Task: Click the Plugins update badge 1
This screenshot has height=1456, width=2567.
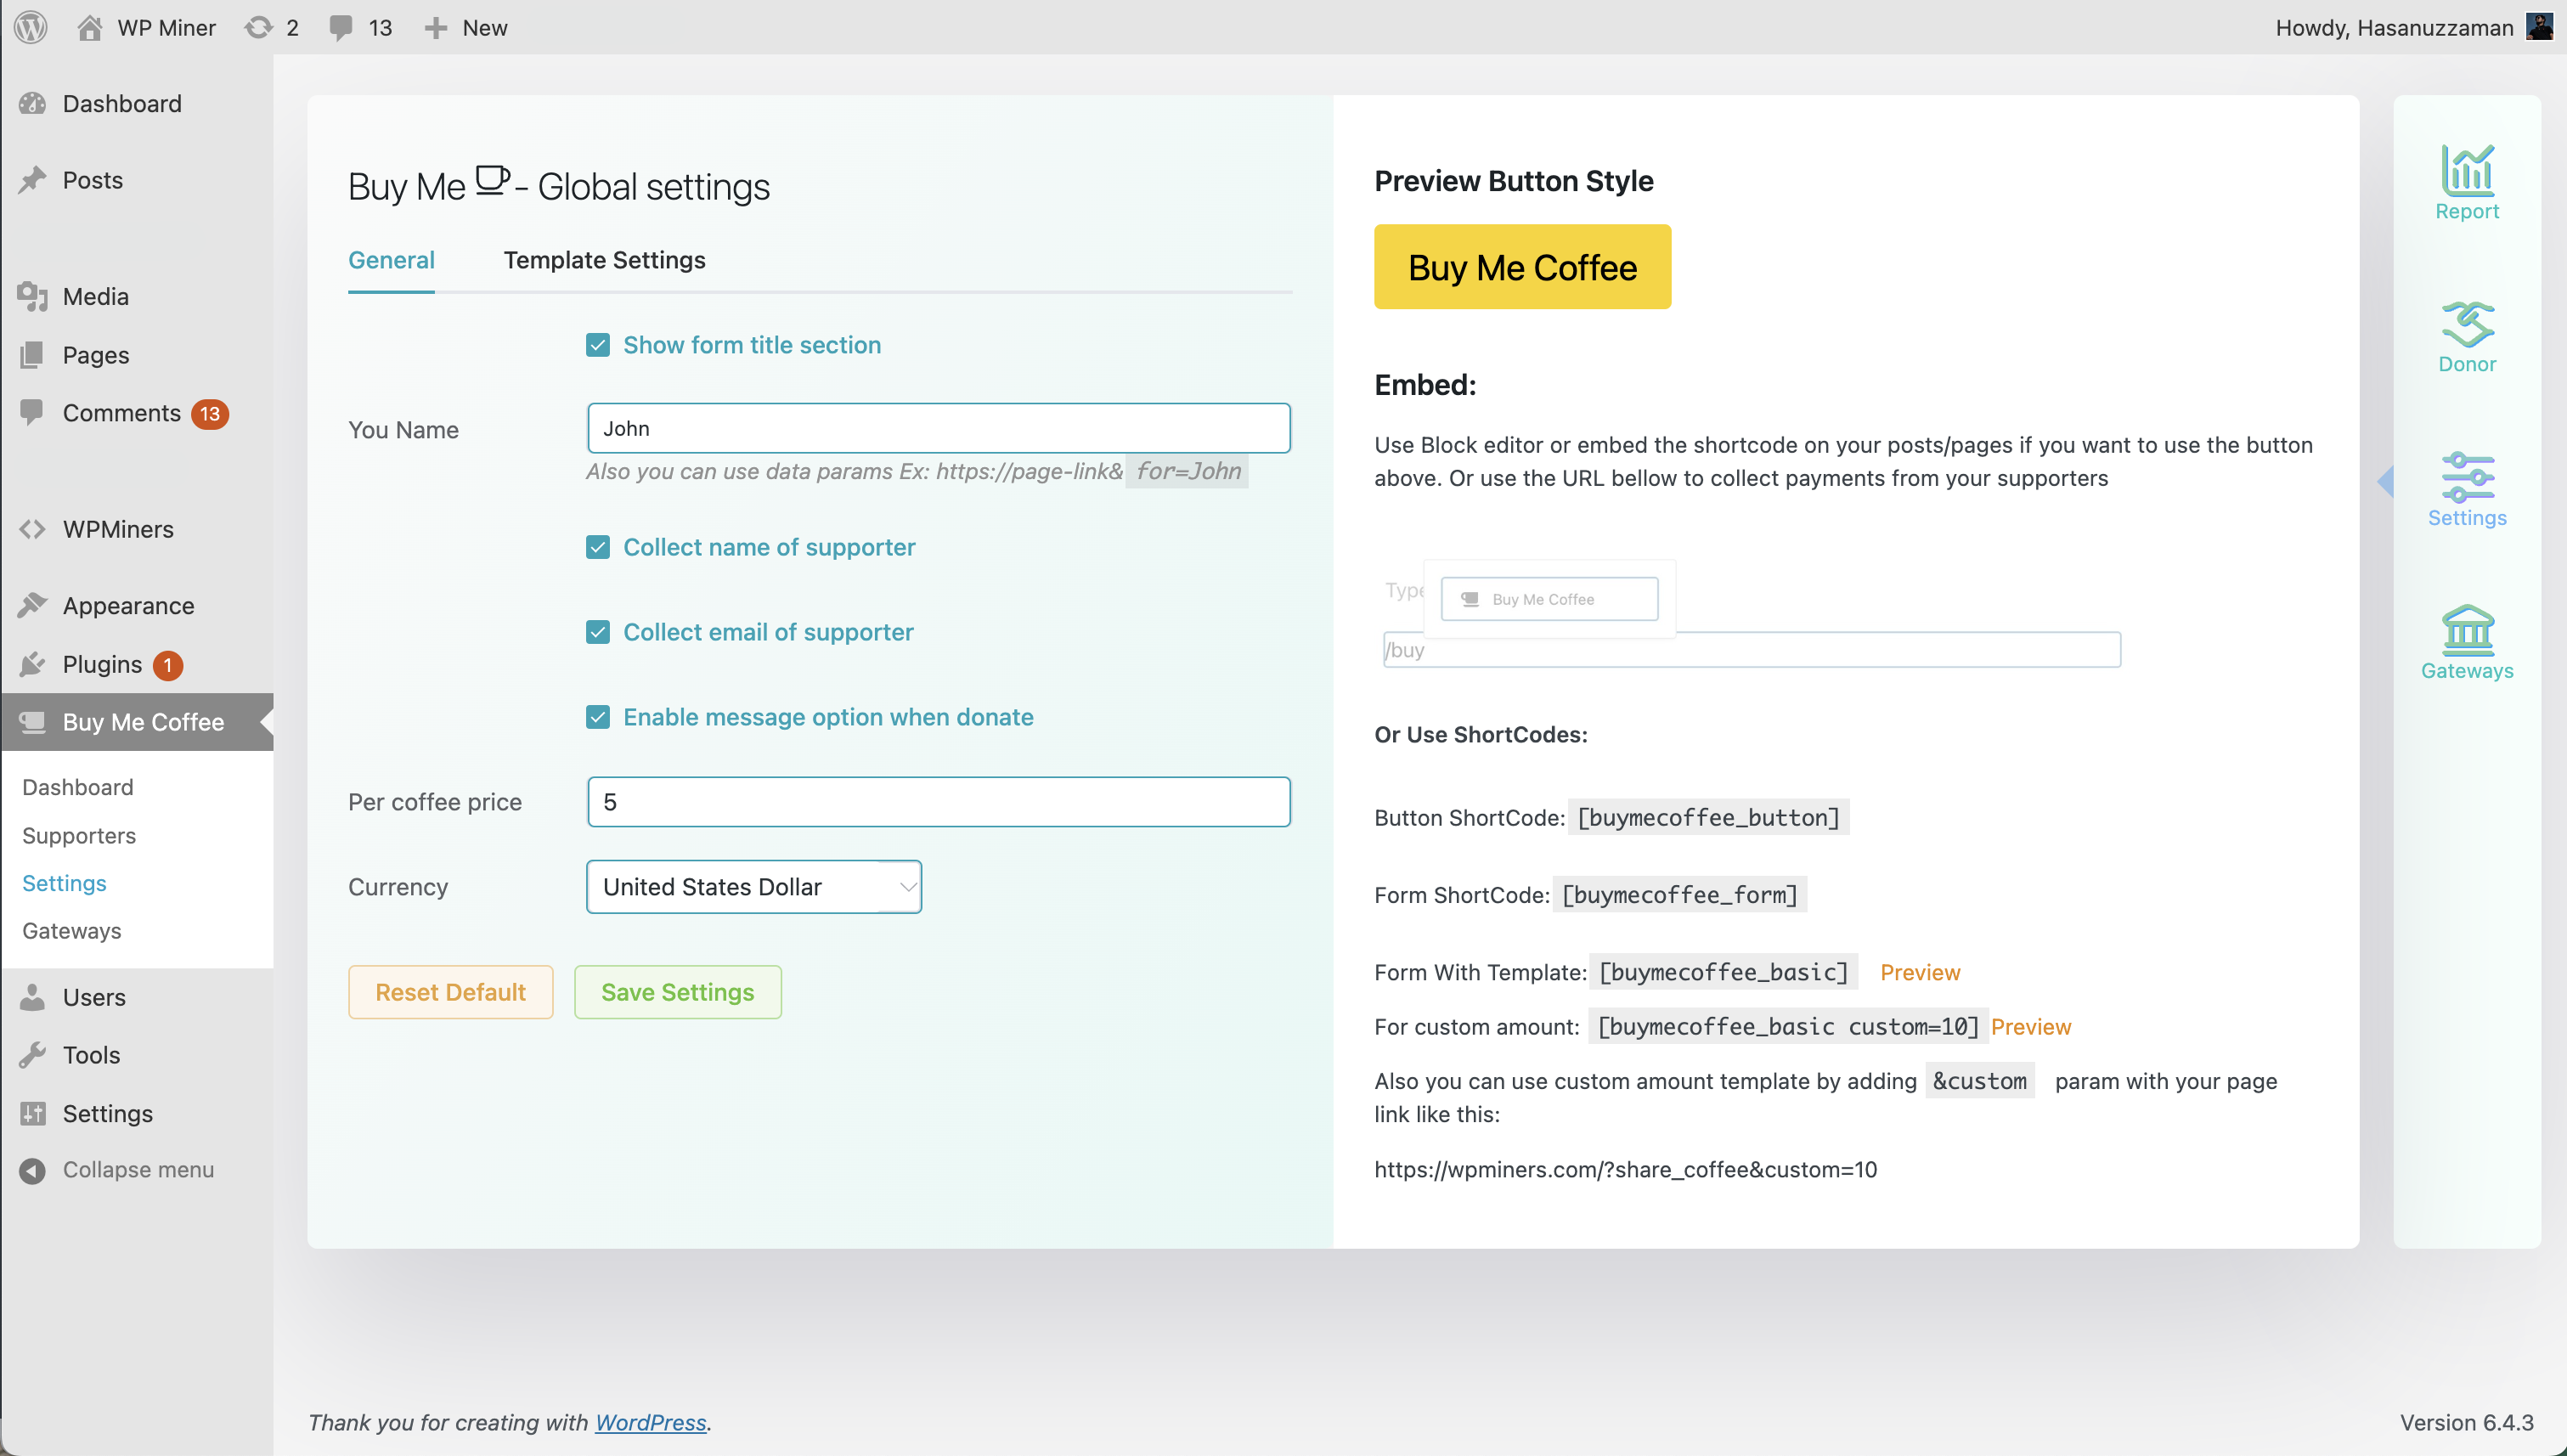Action: pos(168,665)
